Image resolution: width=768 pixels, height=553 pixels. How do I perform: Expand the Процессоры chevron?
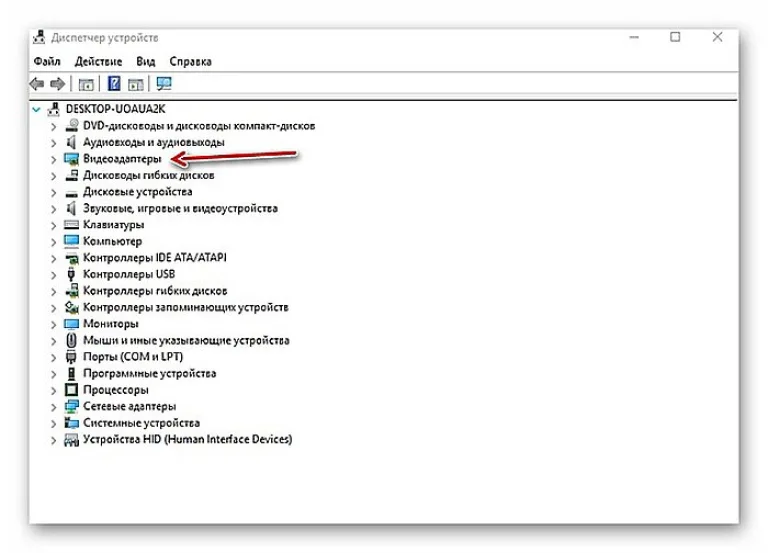[53, 390]
